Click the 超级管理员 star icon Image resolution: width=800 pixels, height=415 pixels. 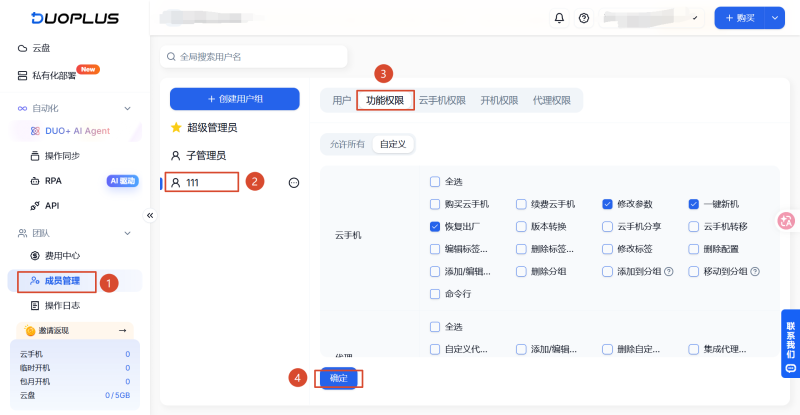176,127
